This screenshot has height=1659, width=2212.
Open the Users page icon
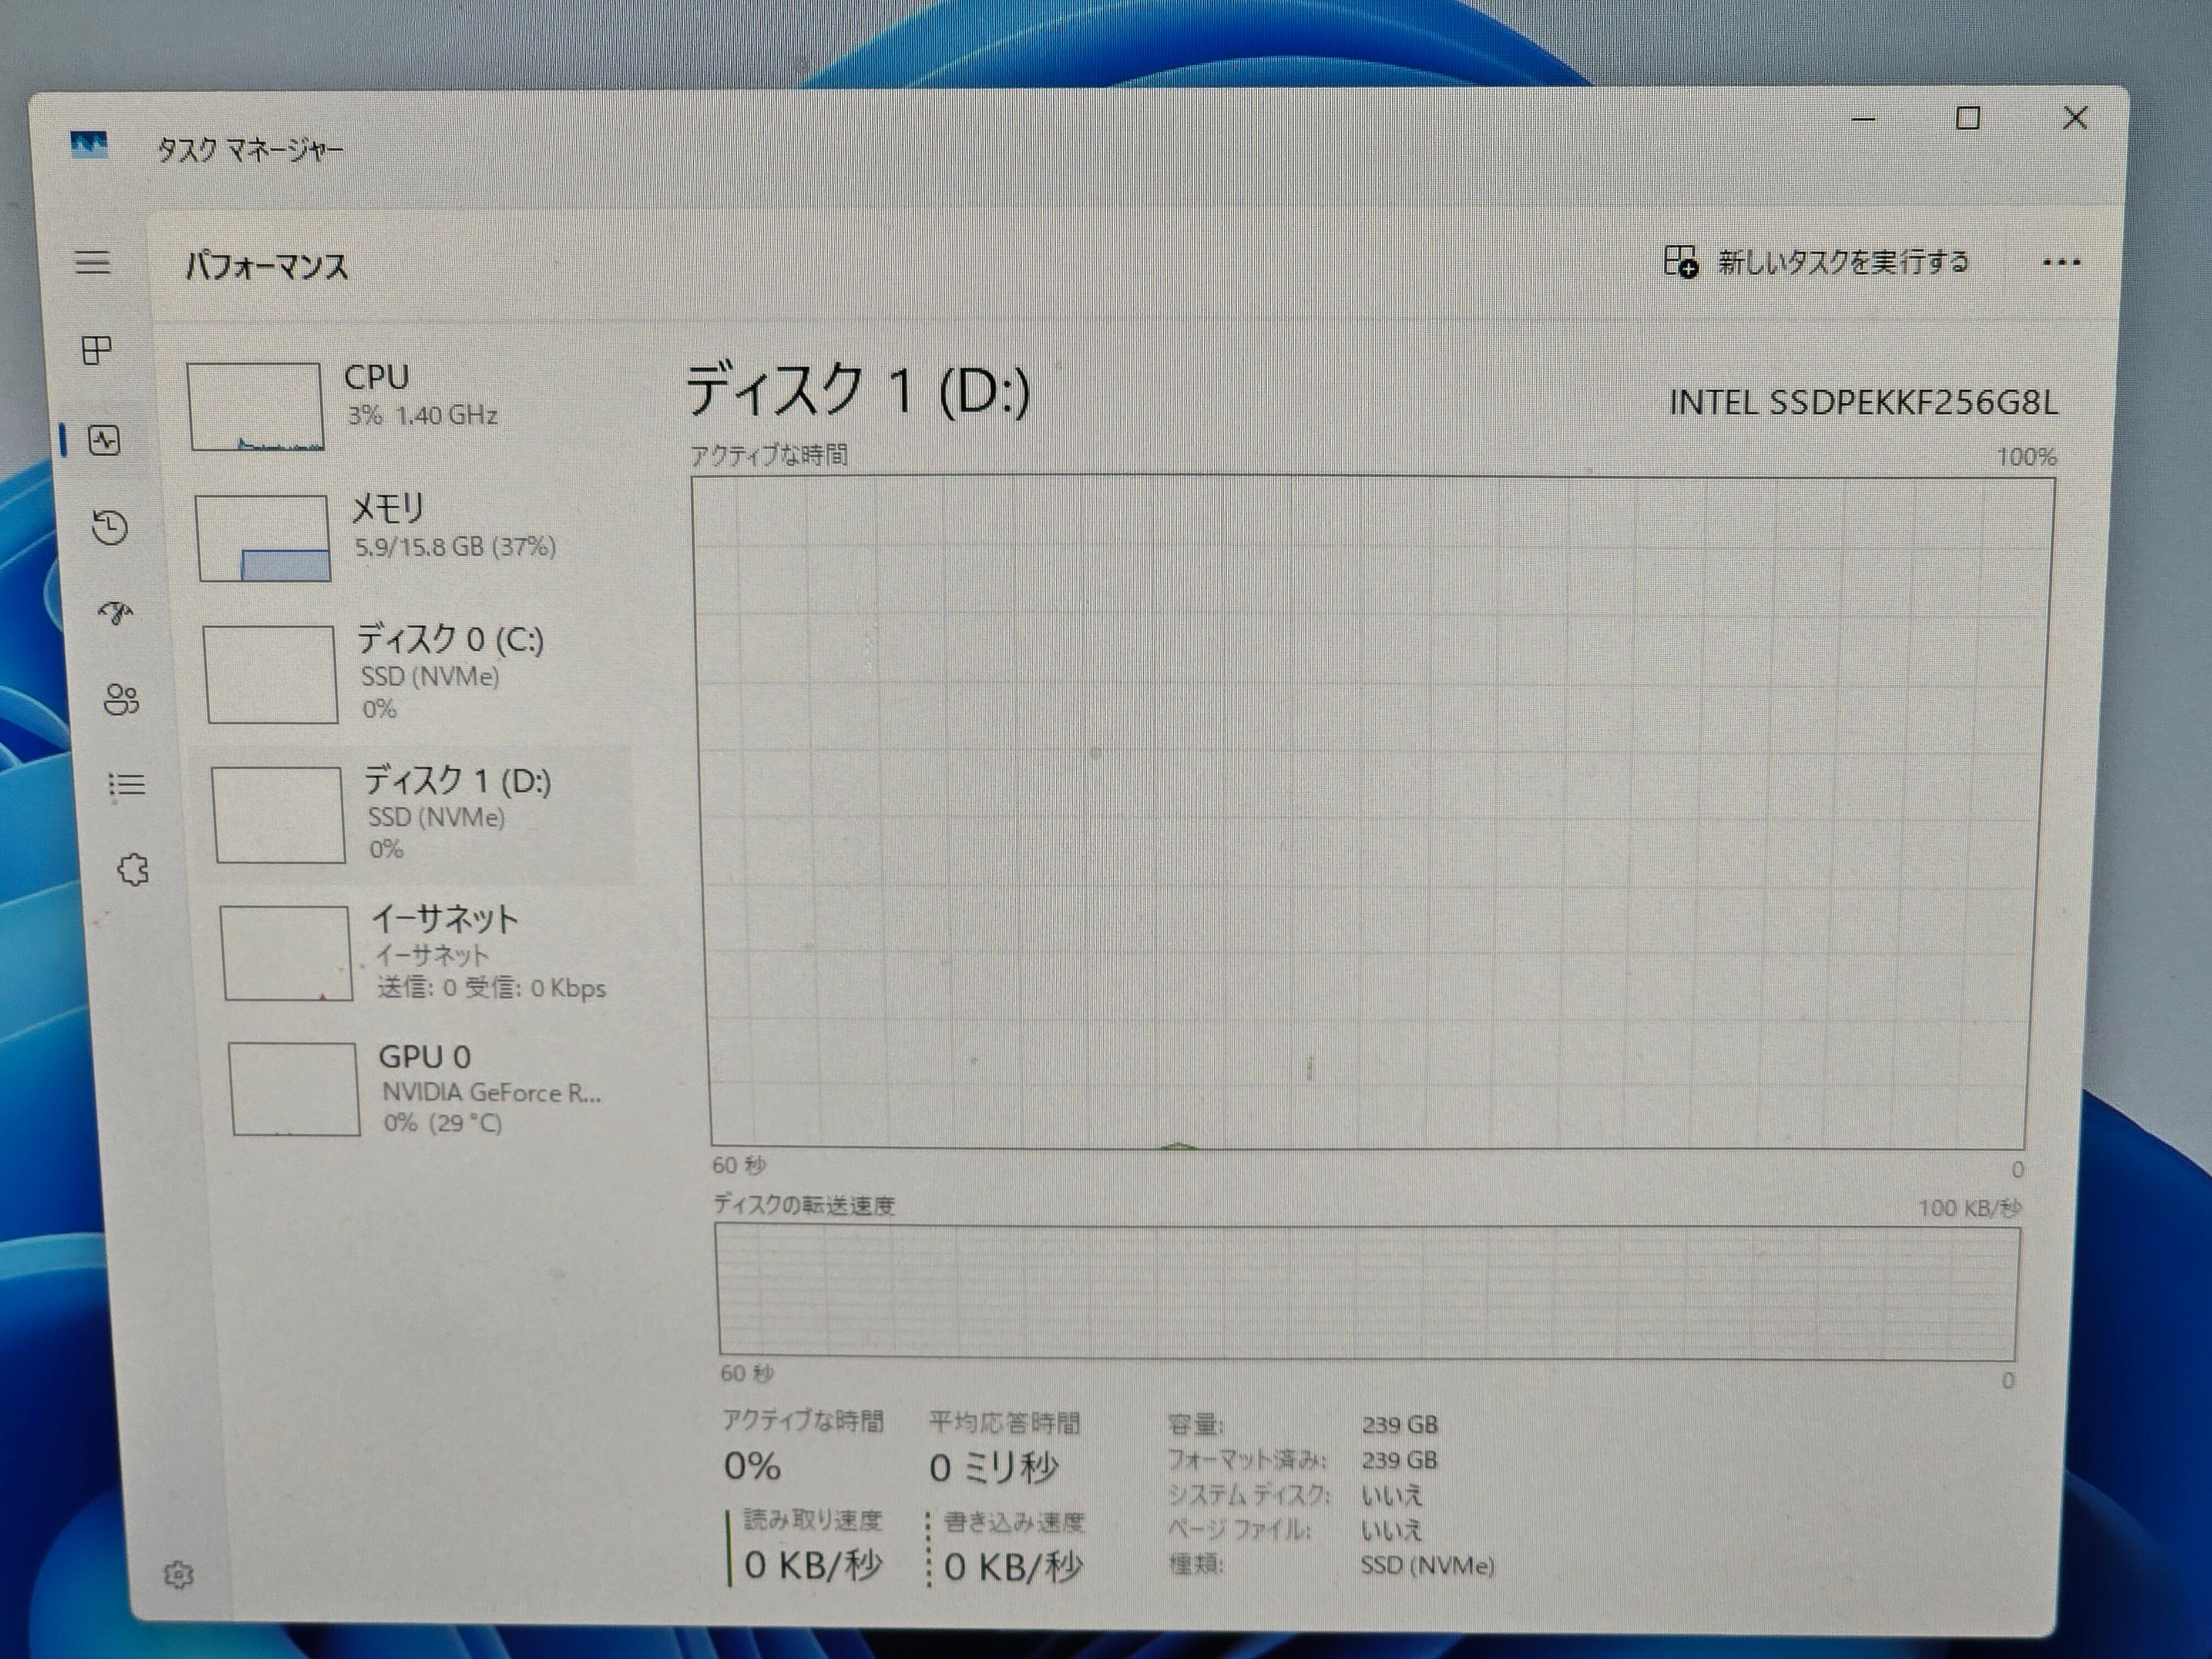point(121,699)
